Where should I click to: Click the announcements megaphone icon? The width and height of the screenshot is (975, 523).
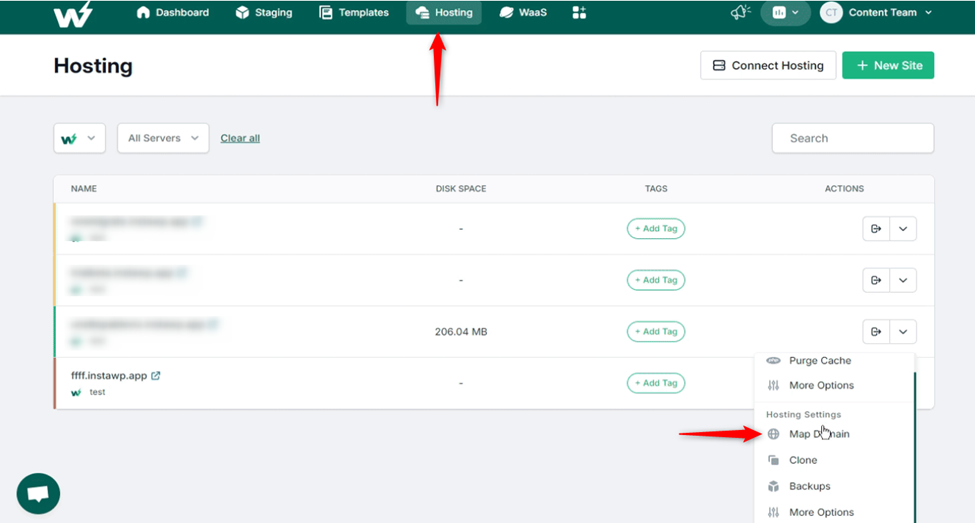[x=741, y=12]
